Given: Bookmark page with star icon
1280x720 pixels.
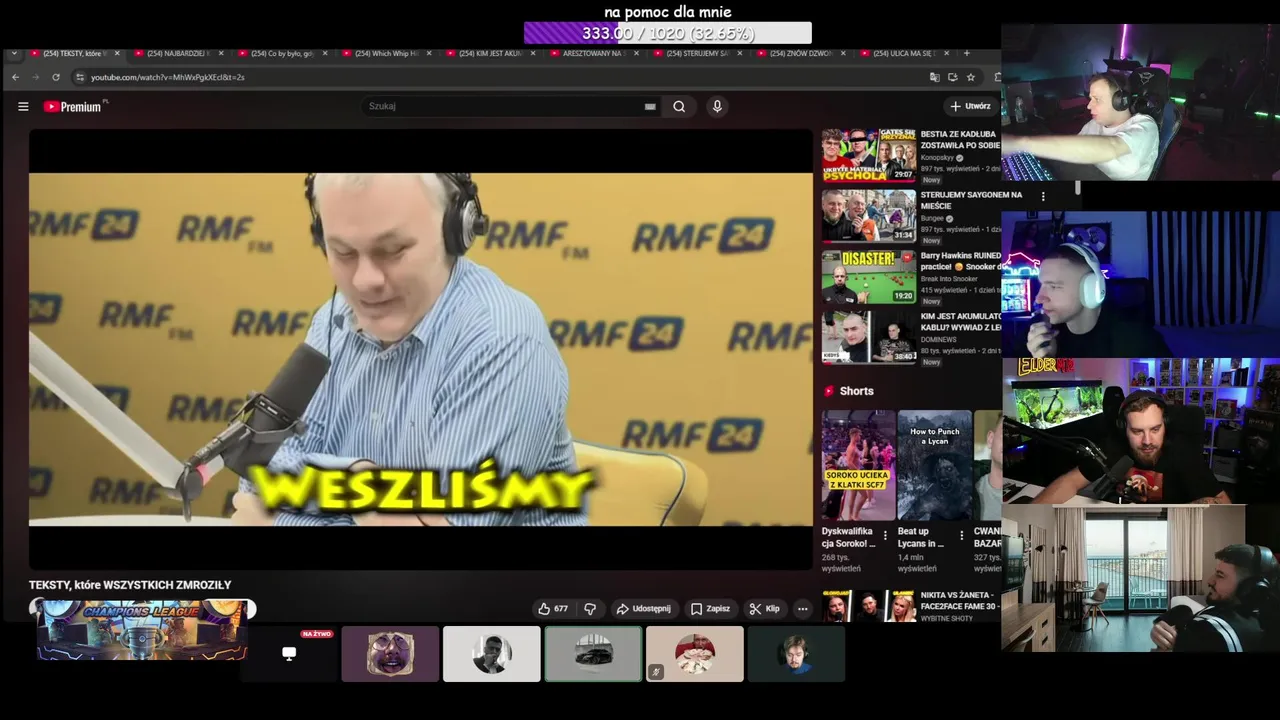Looking at the screenshot, I should (971, 77).
